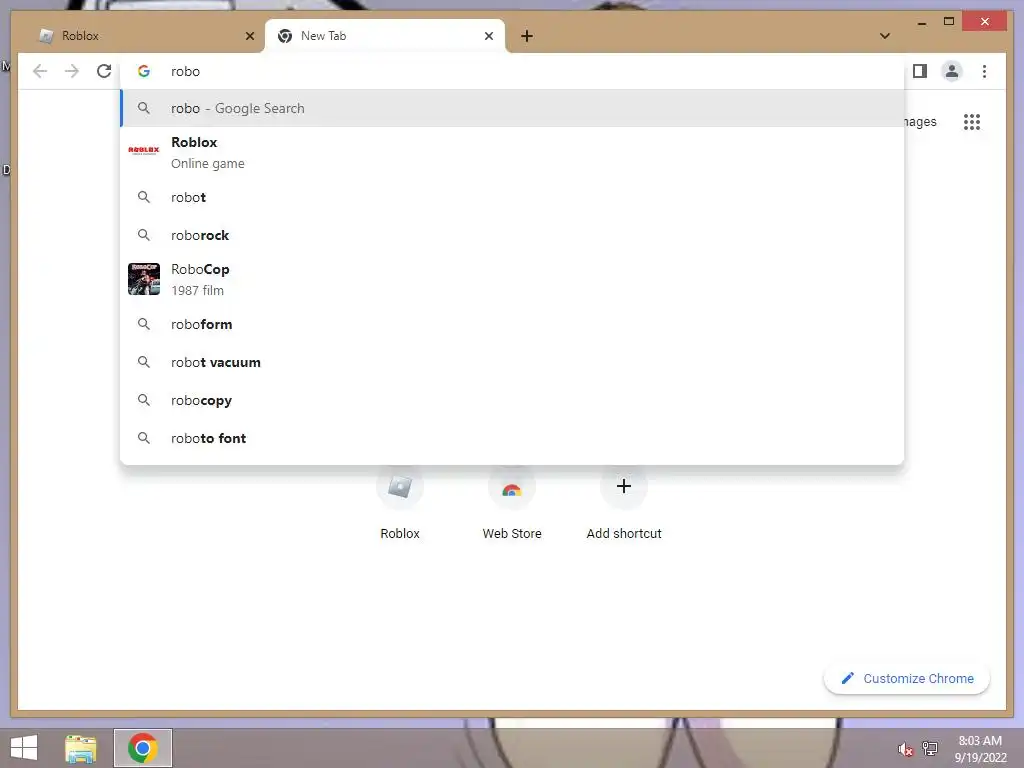
Task: Click the Roblox logo in suggestions
Action: (144, 150)
